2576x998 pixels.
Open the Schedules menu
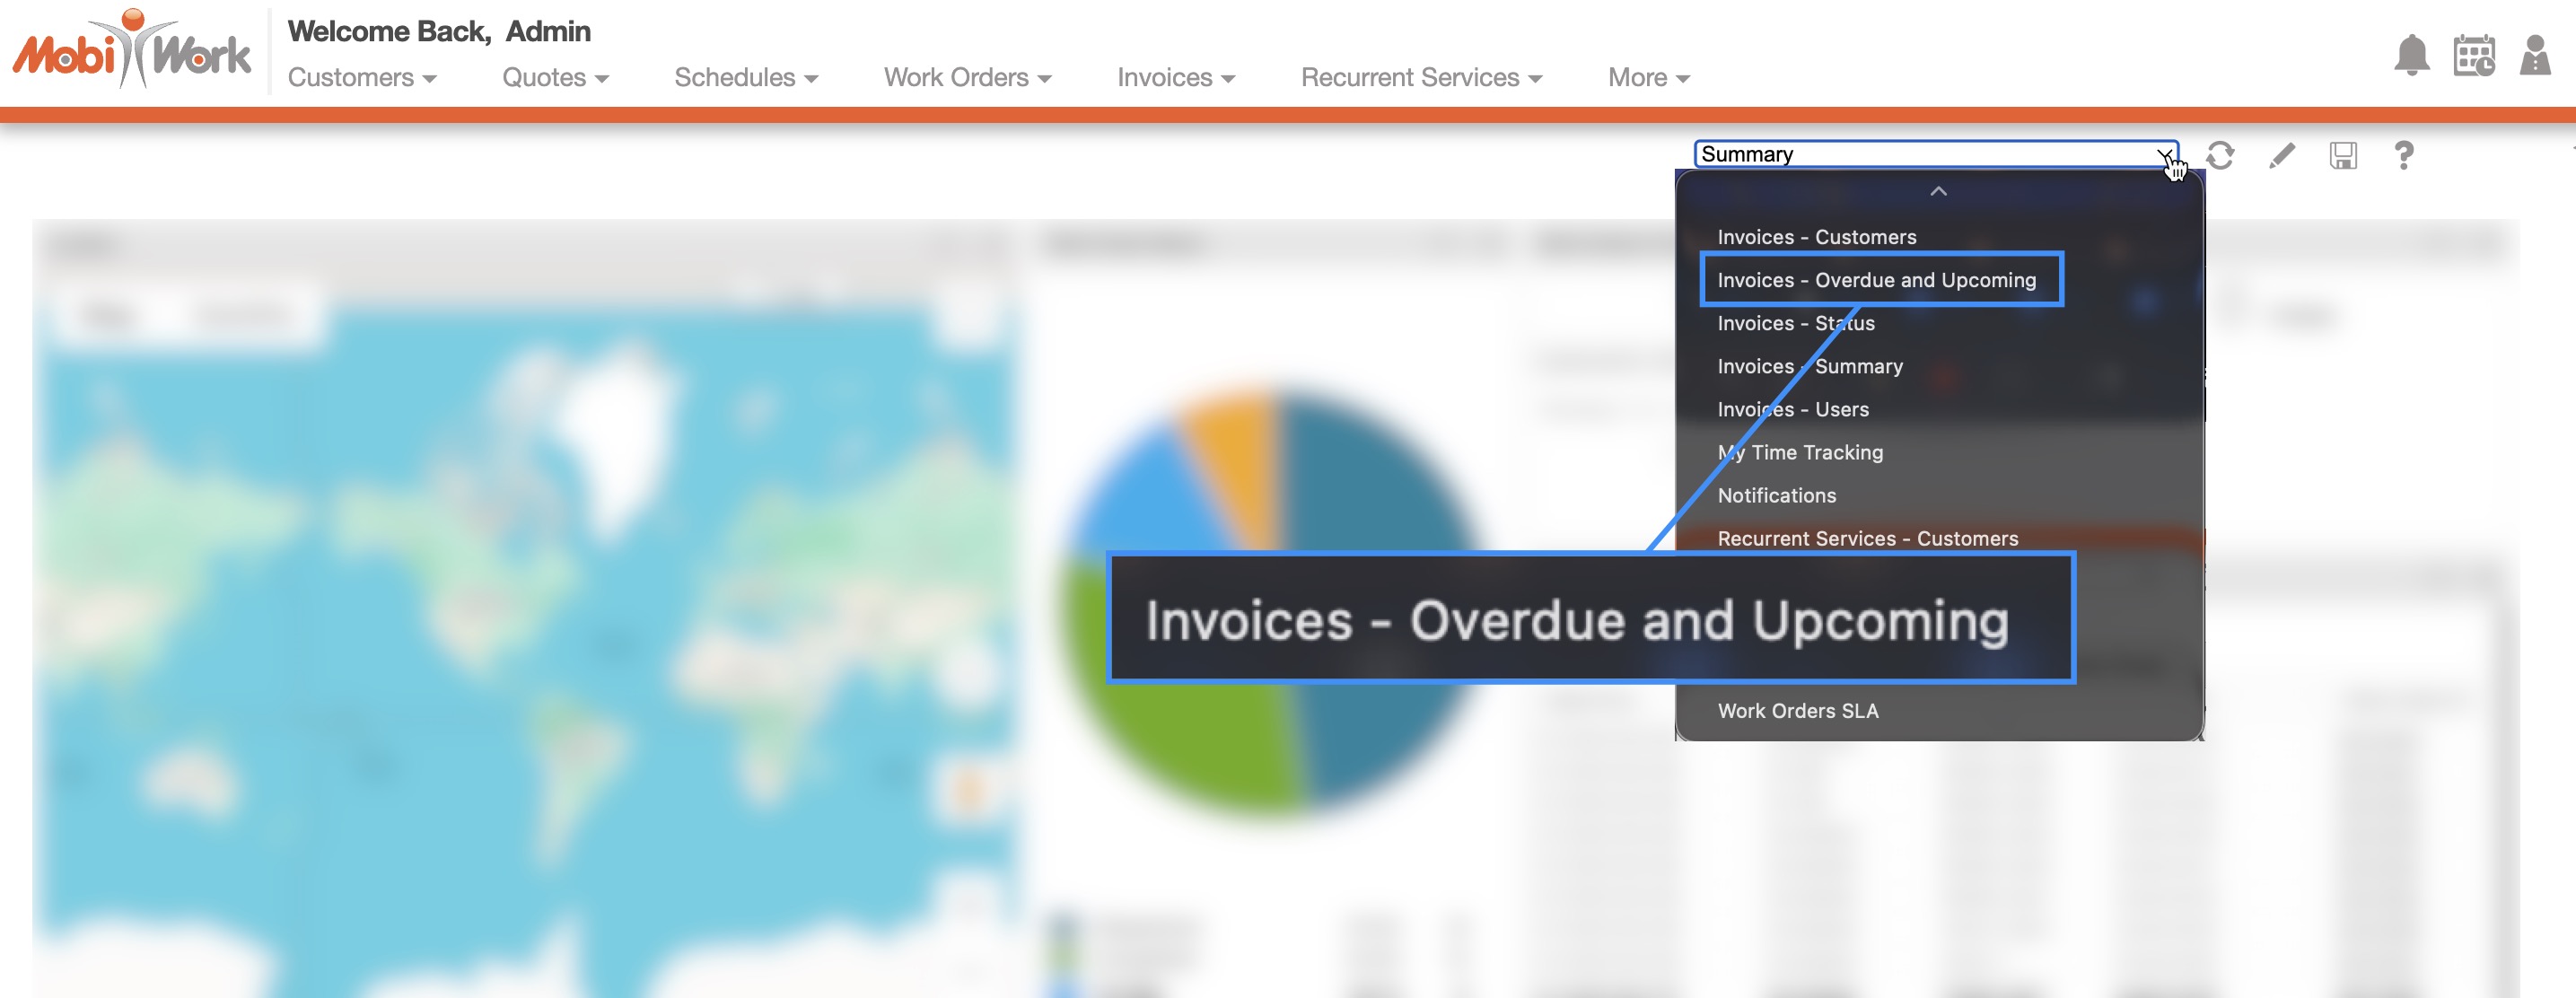tap(746, 78)
